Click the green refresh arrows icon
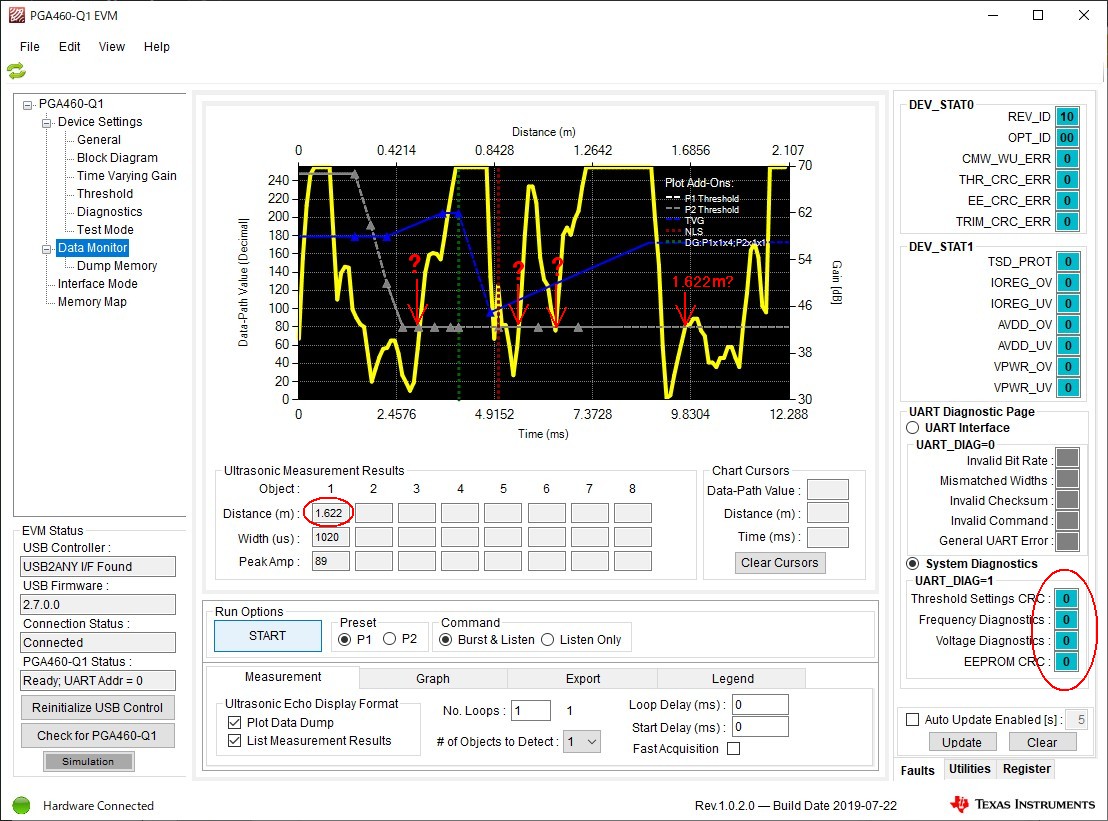The width and height of the screenshot is (1108, 821). 16,71
